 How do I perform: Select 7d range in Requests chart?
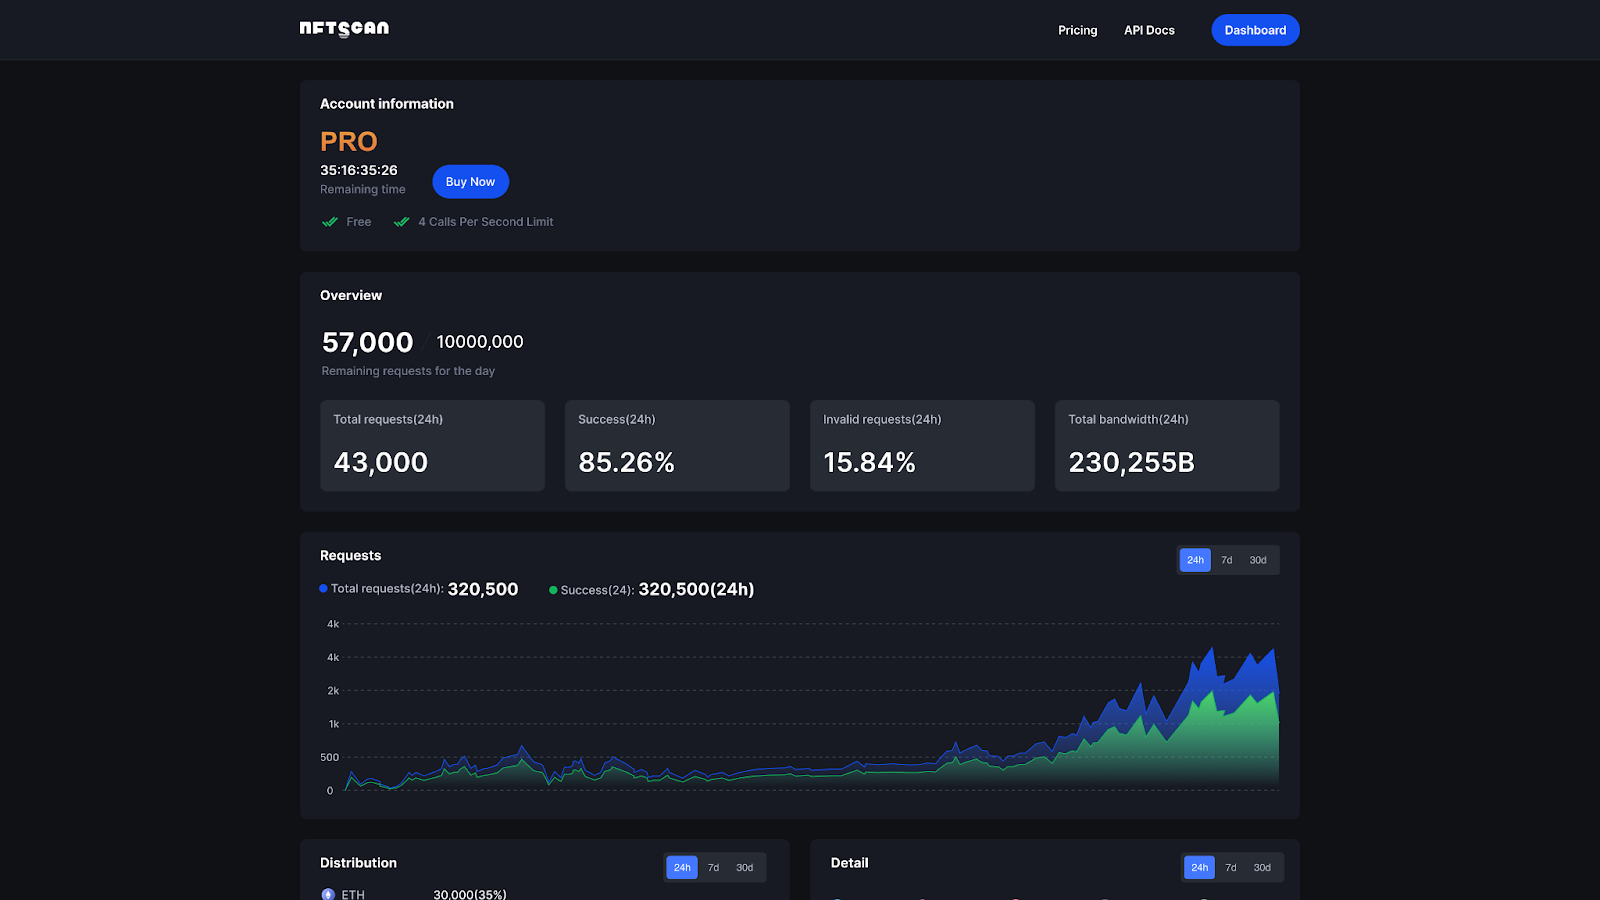1226,560
